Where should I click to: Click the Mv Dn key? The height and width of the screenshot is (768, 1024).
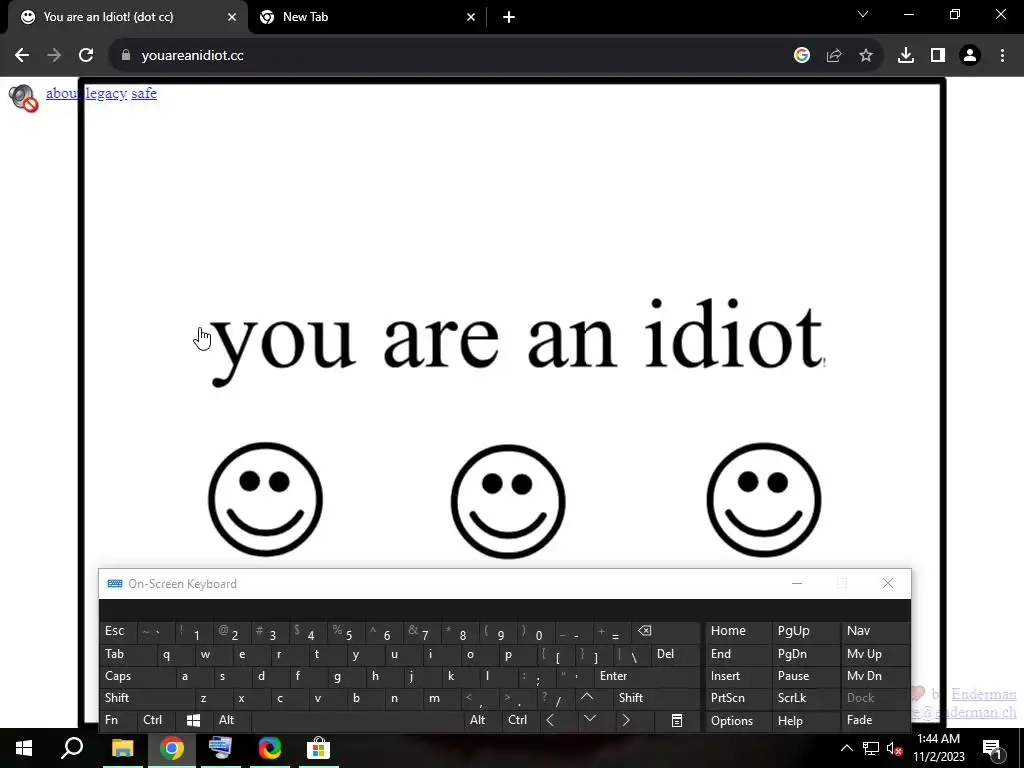(x=874, y=676)
